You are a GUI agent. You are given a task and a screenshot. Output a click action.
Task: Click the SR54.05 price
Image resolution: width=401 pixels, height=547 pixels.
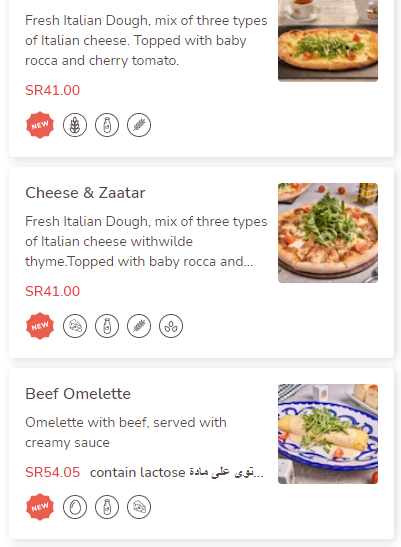tap(53, 472)
